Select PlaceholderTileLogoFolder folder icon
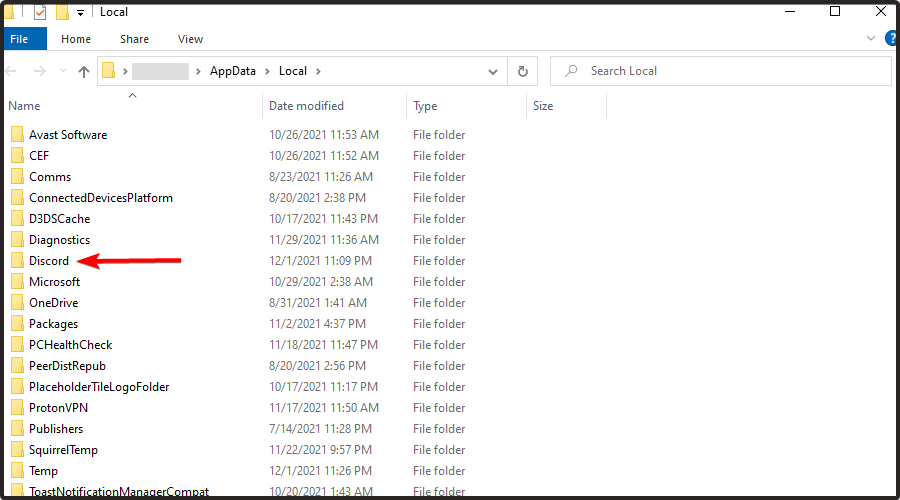Image resolution: width=900 pixels, height=500 pixels. (x=17, y=387)
